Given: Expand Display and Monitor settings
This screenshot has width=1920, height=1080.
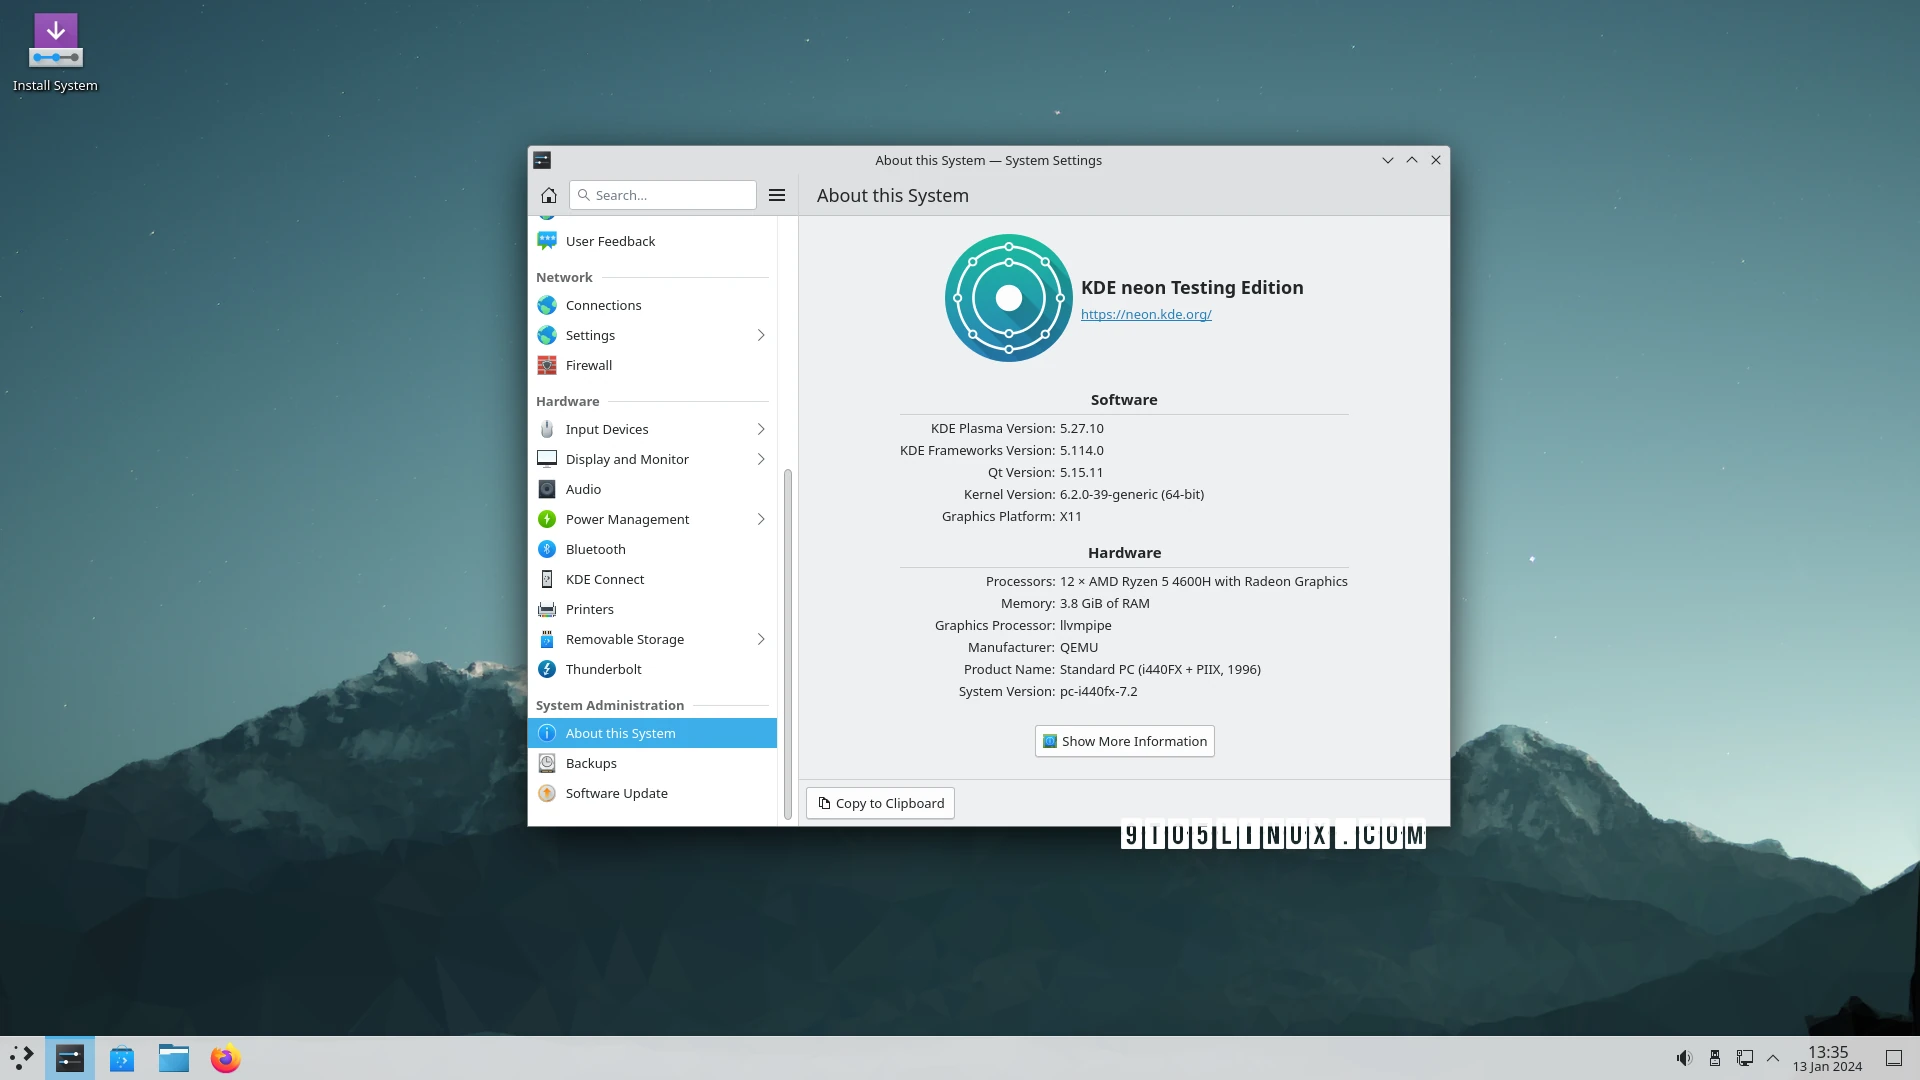Looking at the screenshot, I should [627, 459].
